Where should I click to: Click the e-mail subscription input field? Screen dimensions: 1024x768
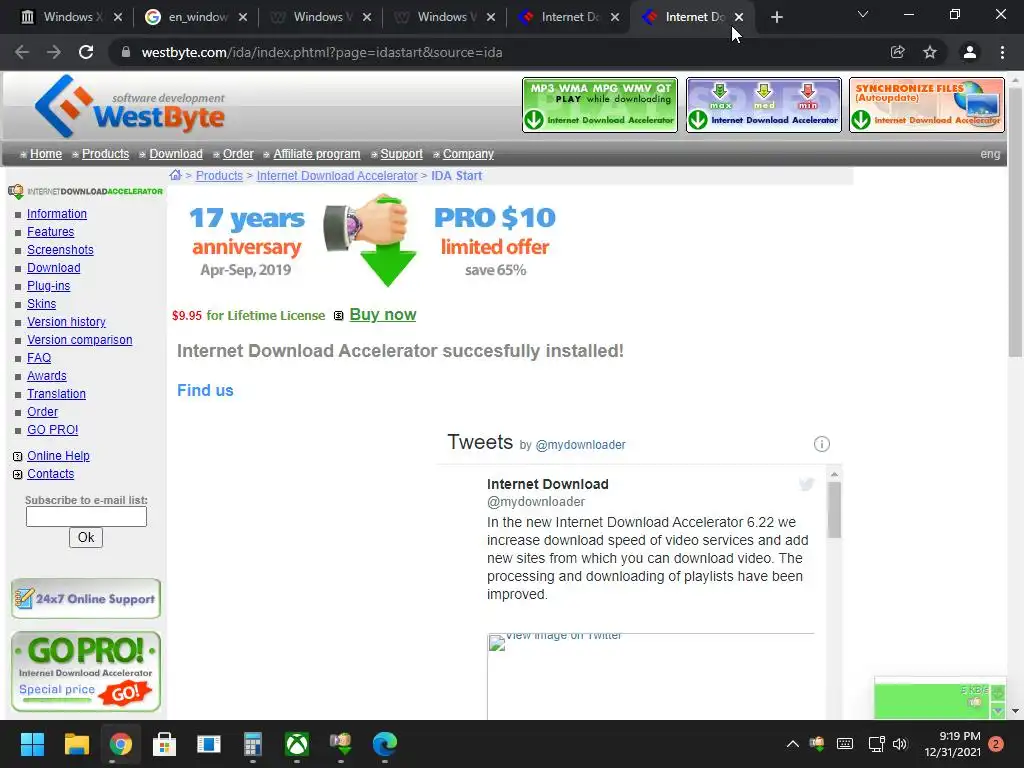[86, 517]
